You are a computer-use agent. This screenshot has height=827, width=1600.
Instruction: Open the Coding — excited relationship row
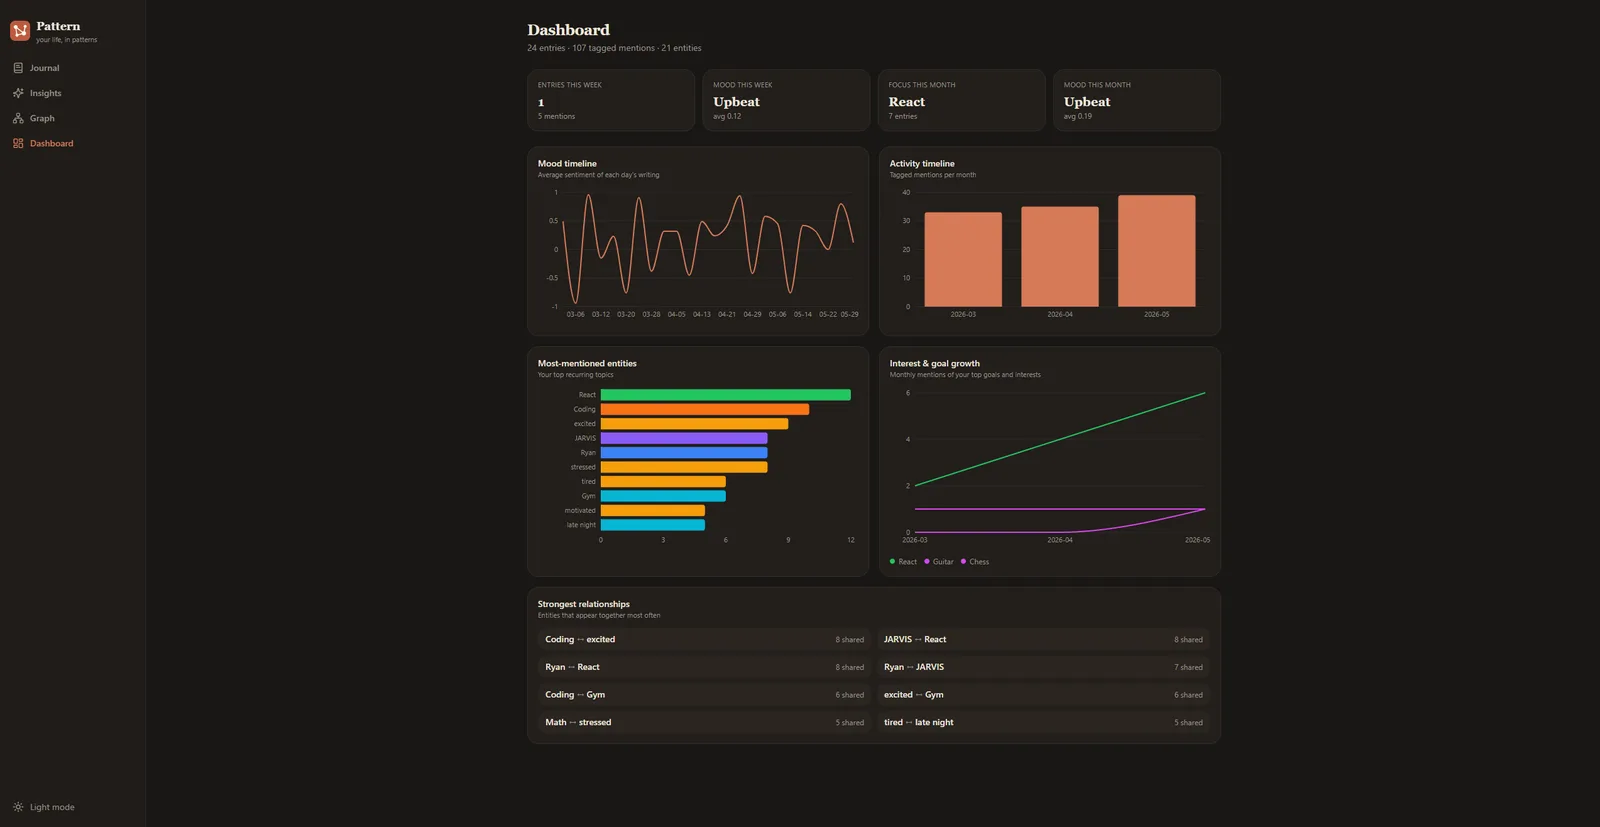coord(704,640)
